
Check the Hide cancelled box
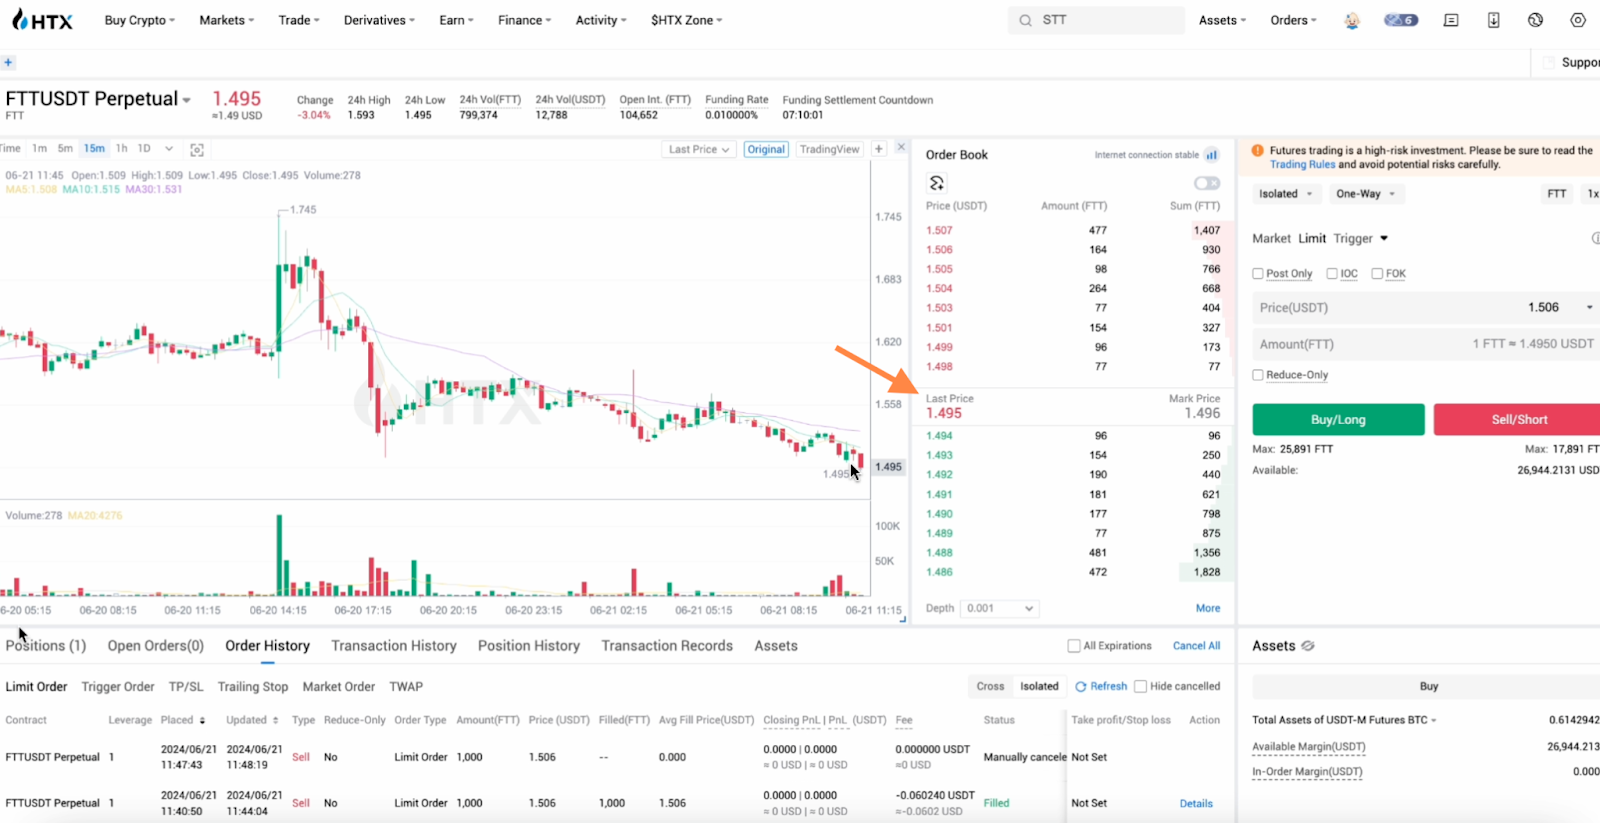click(1140, 686)
